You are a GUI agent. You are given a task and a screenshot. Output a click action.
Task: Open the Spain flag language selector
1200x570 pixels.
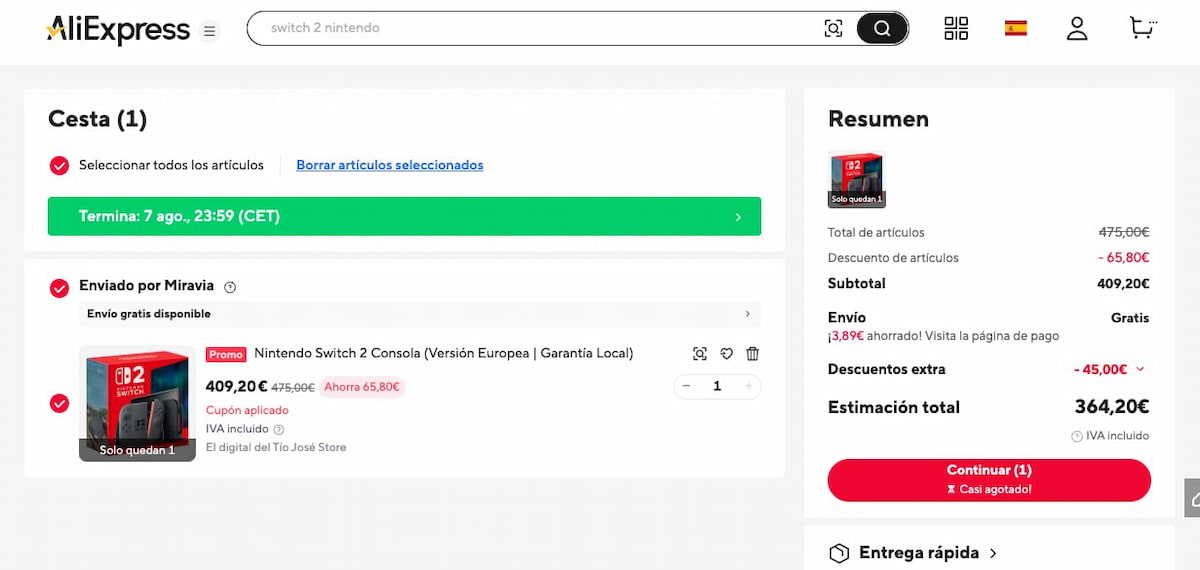(1016, 28)
